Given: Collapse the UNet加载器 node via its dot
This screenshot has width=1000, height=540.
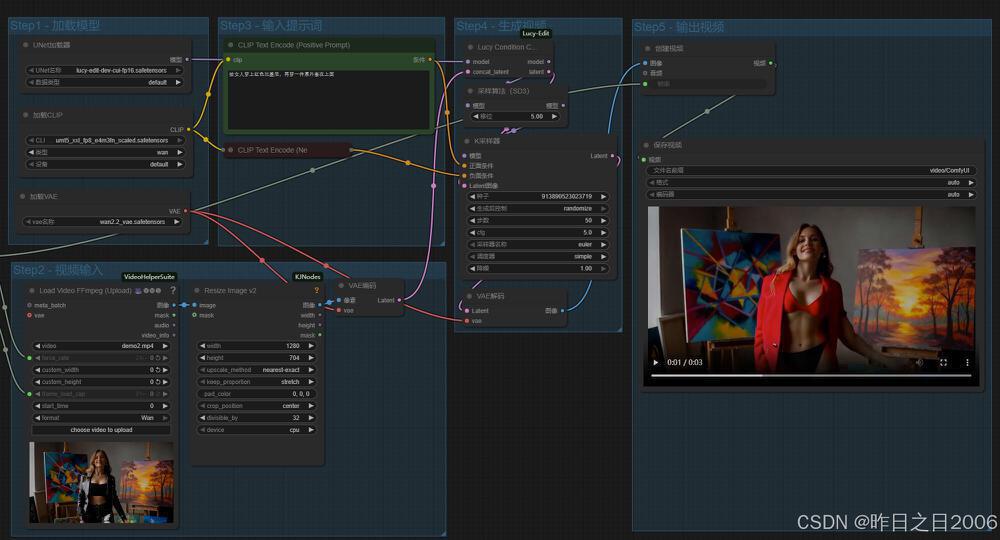Looking at the screenshot, I should pos(24,45).
